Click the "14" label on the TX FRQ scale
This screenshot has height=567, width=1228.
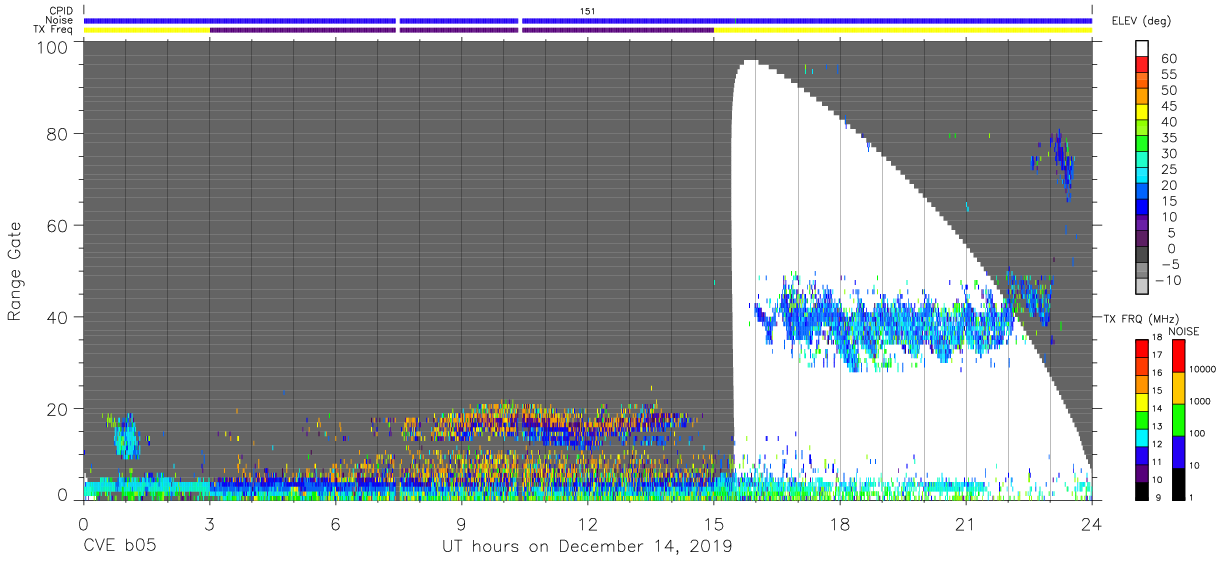(1158, 408)
